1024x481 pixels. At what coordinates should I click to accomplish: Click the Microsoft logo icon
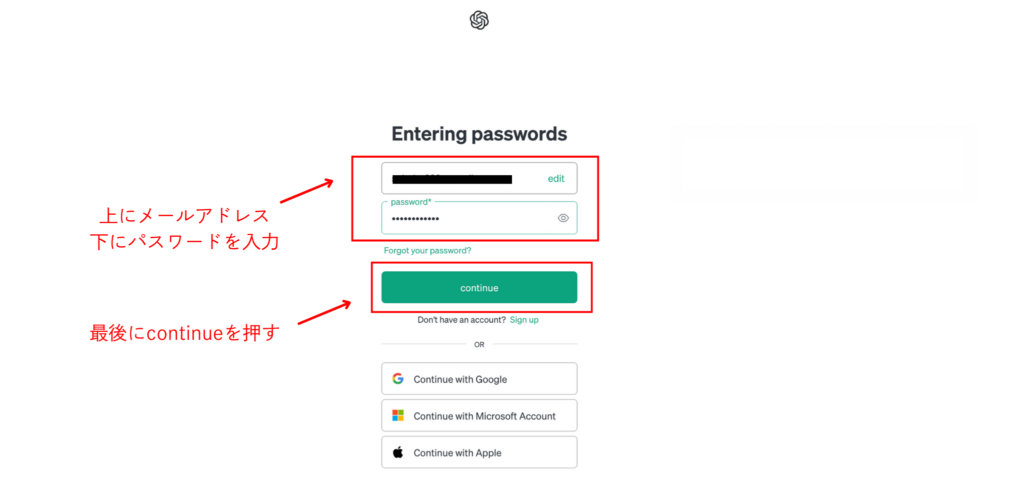click(x=398, y=416)
